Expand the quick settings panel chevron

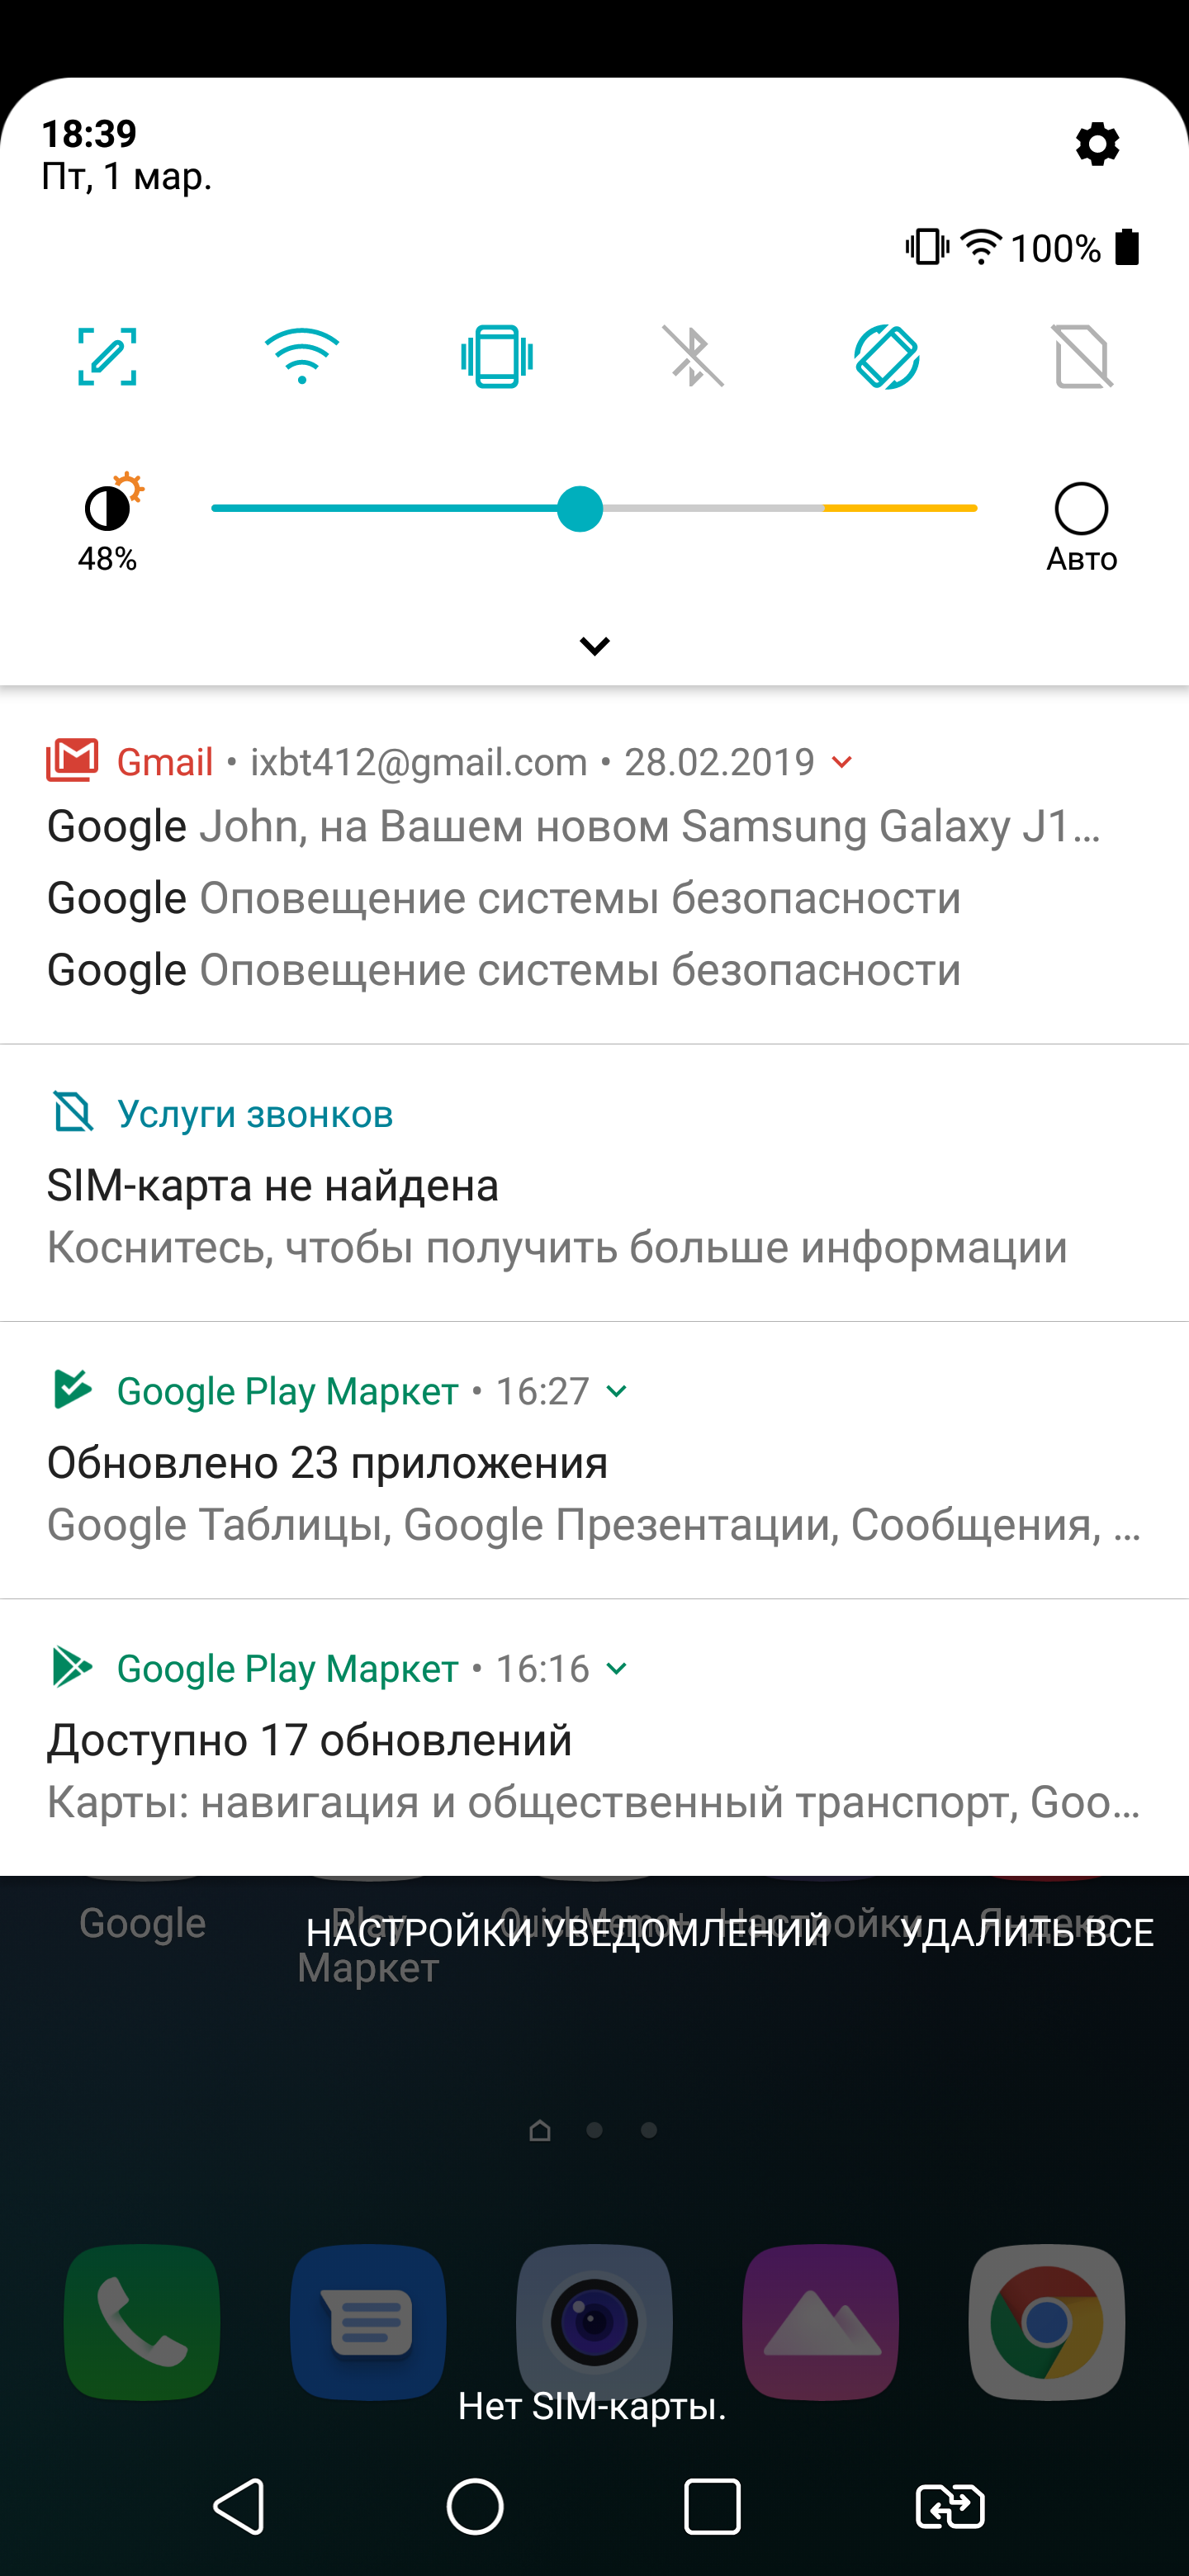pyautogui.click(x=594, y=646)
